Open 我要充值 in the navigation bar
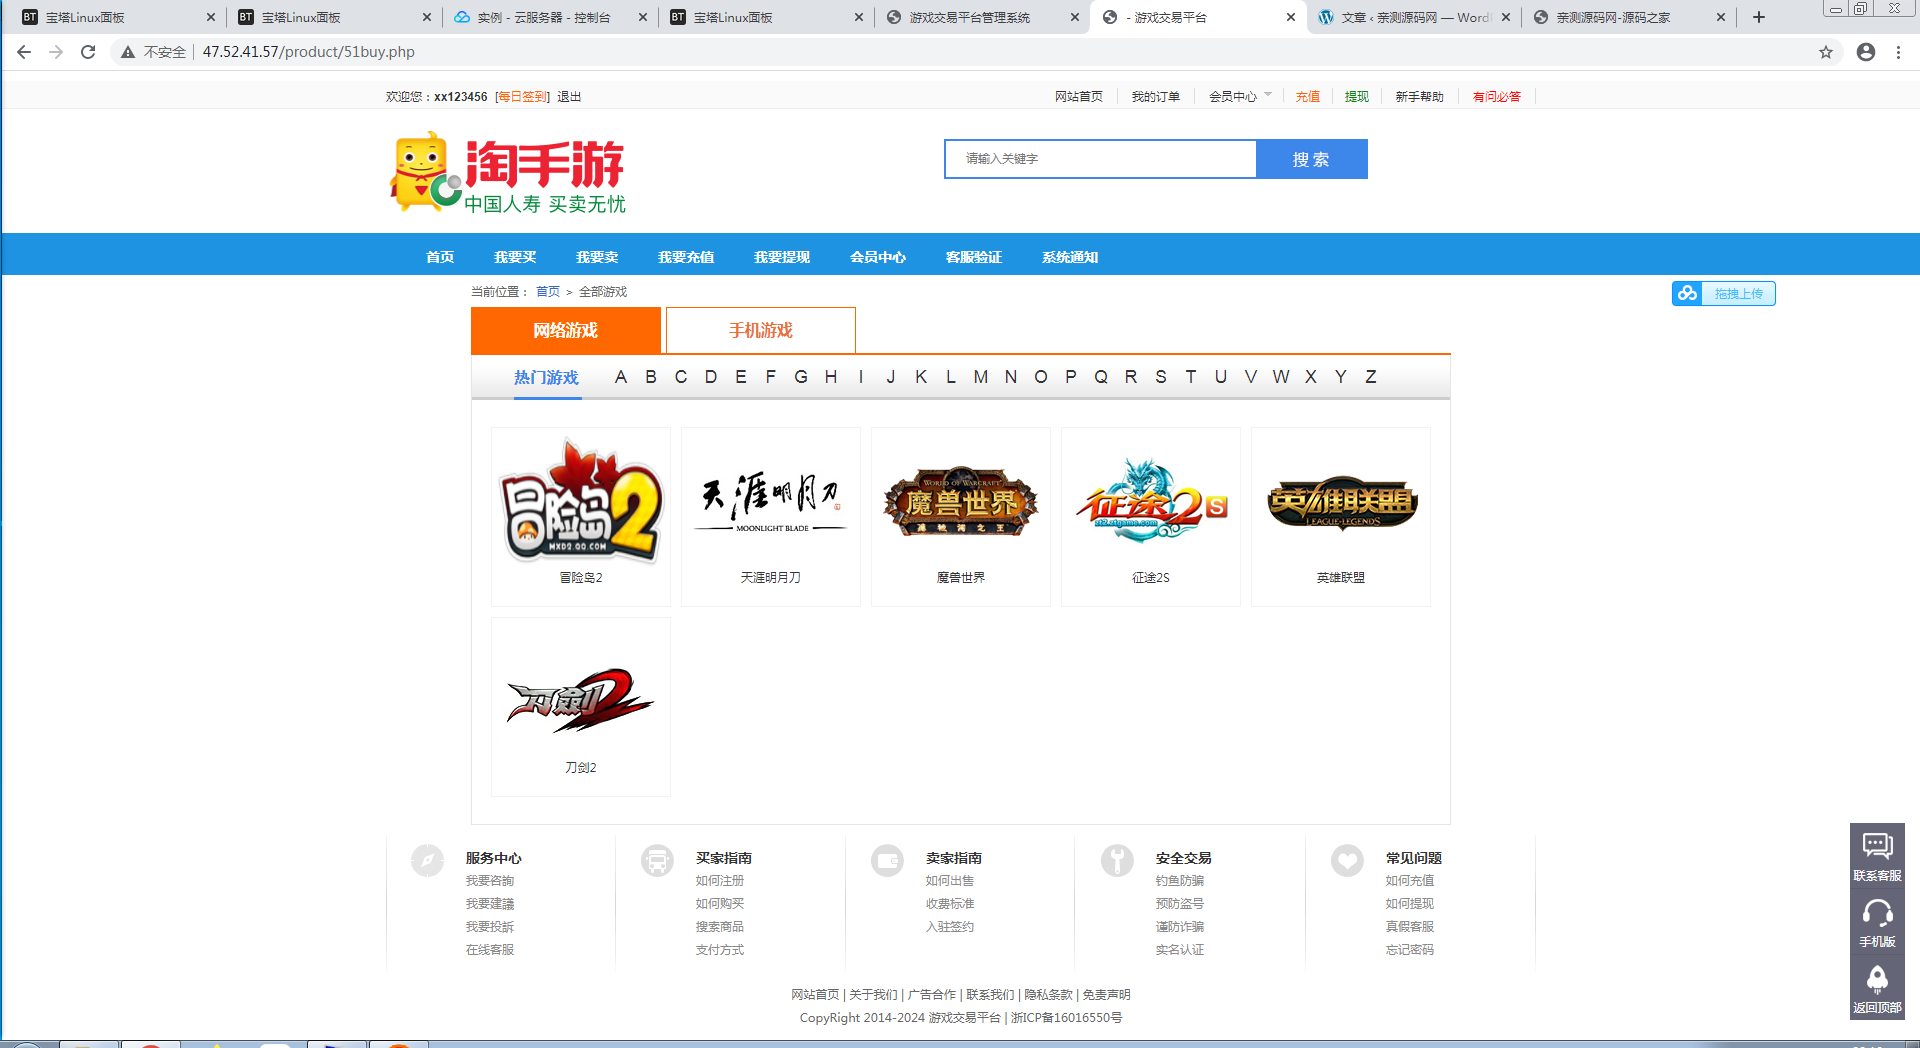This screenshot has height=1048, width=1920. coord(686,257)
